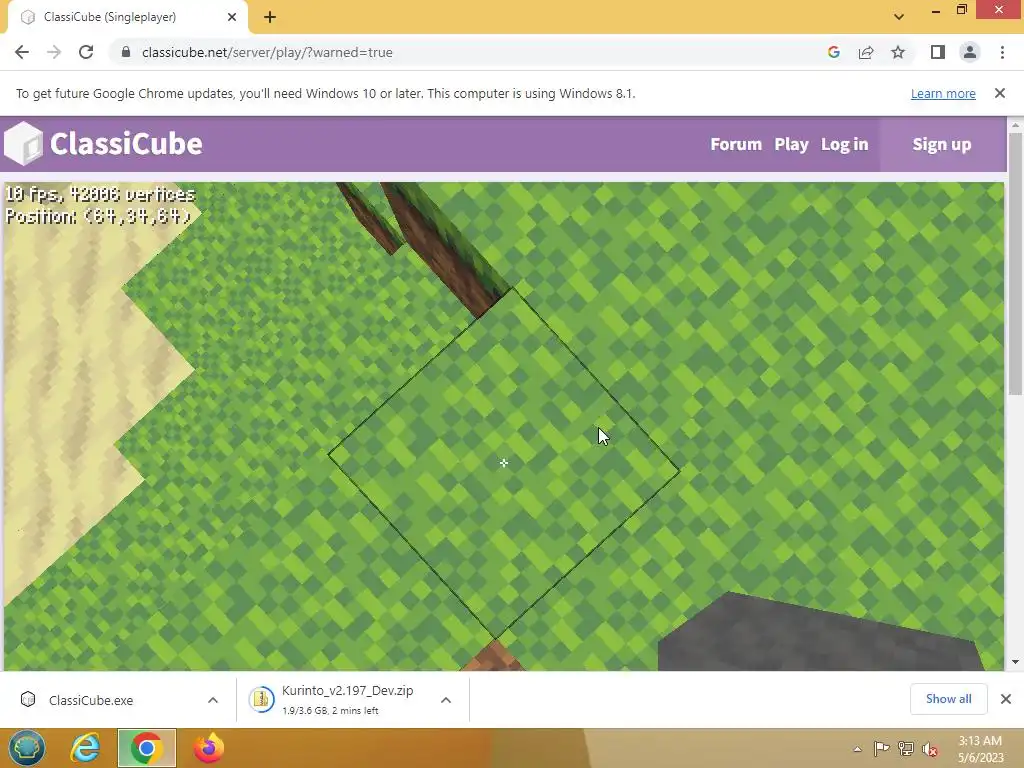Switch to Chrome in the taskbar

coord(147,748)
